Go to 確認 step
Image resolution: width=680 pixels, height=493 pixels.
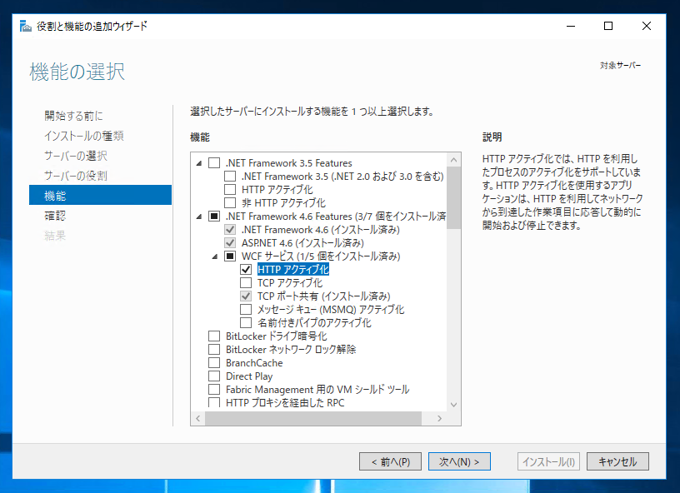pos(55,215)
